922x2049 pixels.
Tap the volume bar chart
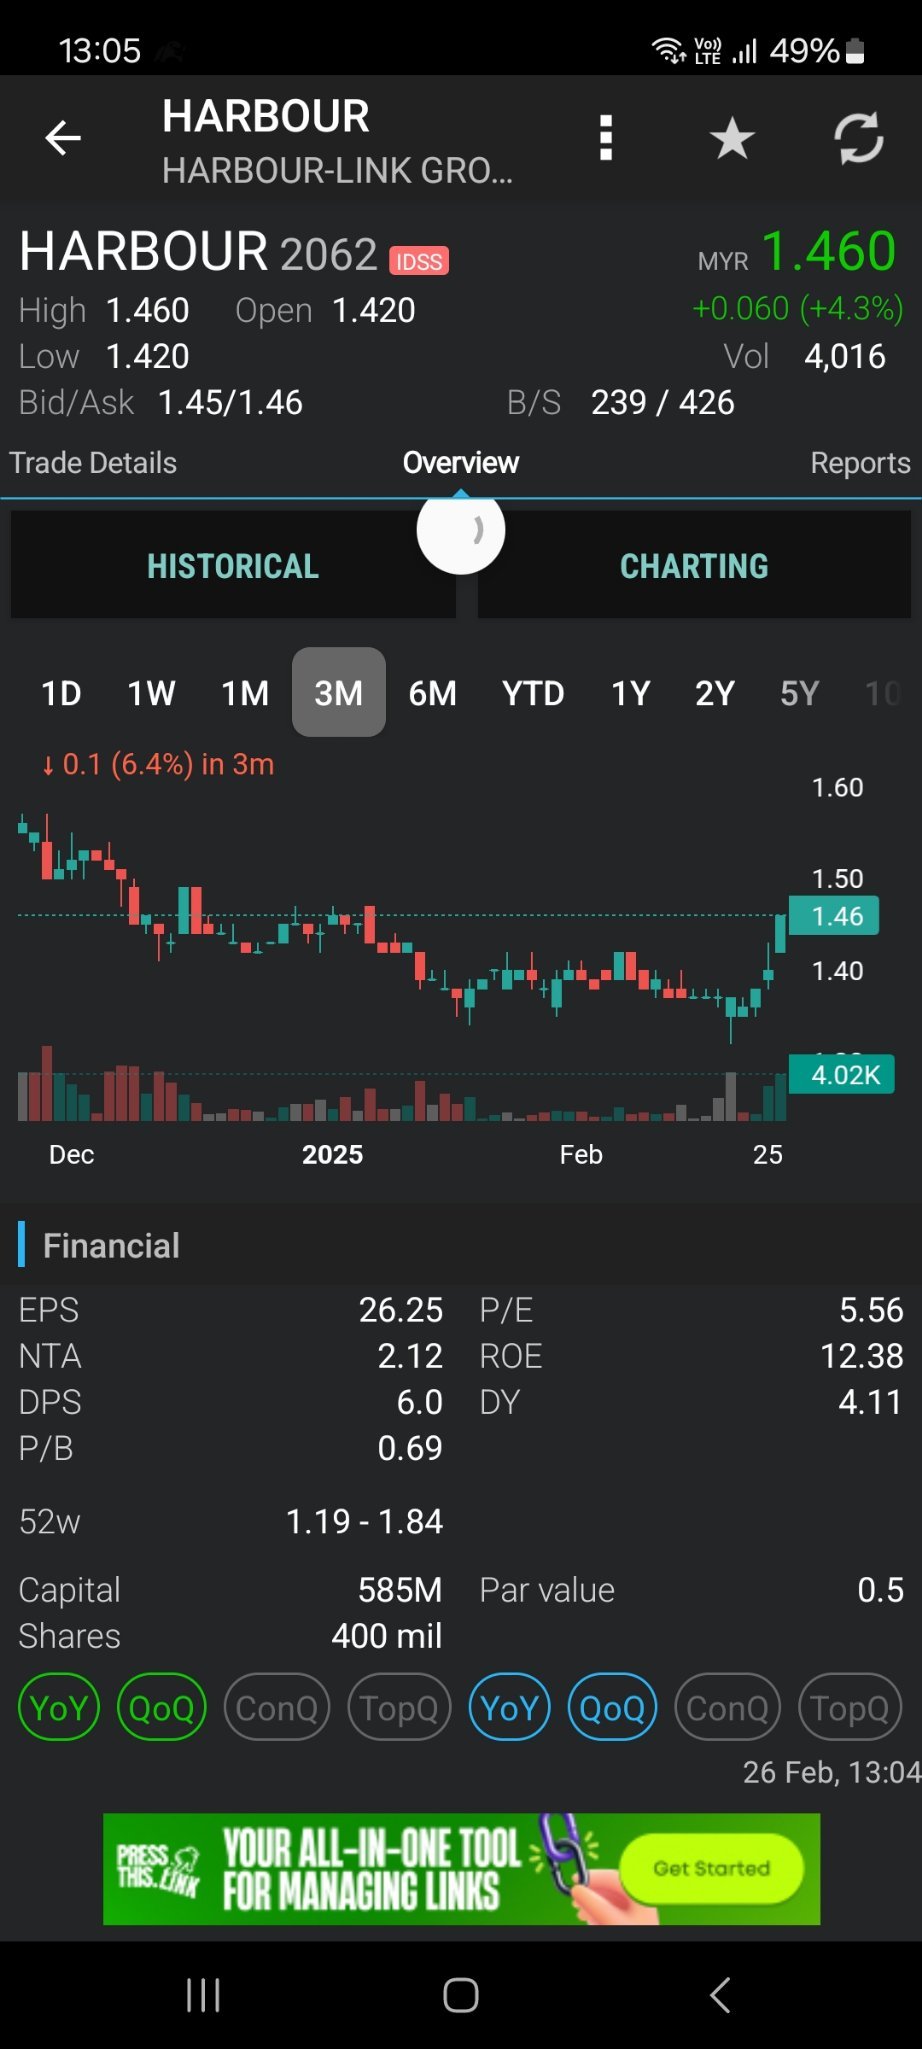(x=400, y=1084)
